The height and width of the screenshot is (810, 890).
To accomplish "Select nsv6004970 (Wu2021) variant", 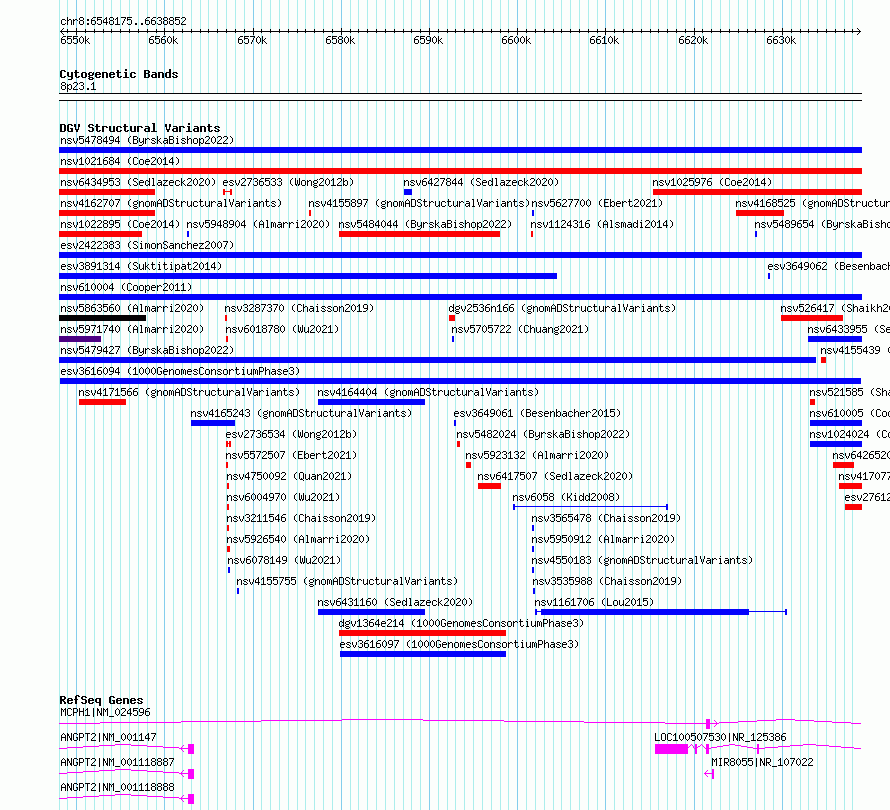I will tap(283, 497).
